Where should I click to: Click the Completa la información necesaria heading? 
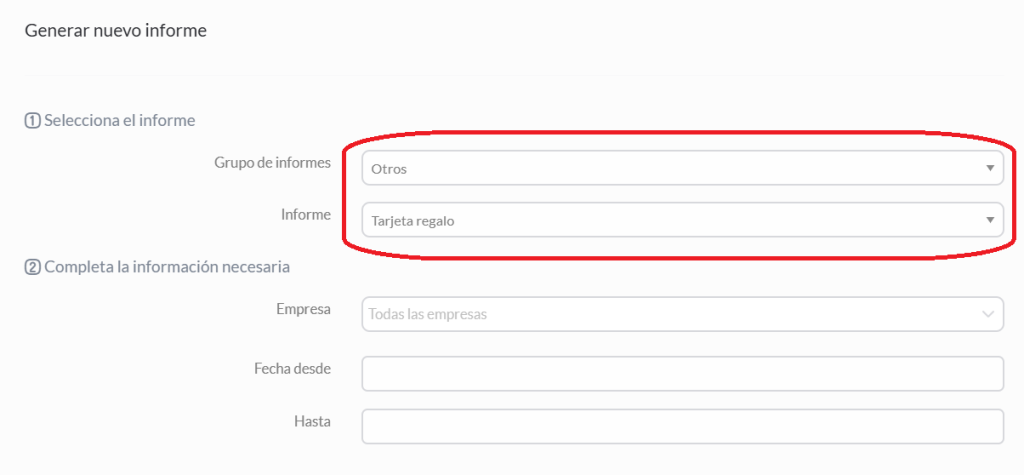[x=167, y=267]
